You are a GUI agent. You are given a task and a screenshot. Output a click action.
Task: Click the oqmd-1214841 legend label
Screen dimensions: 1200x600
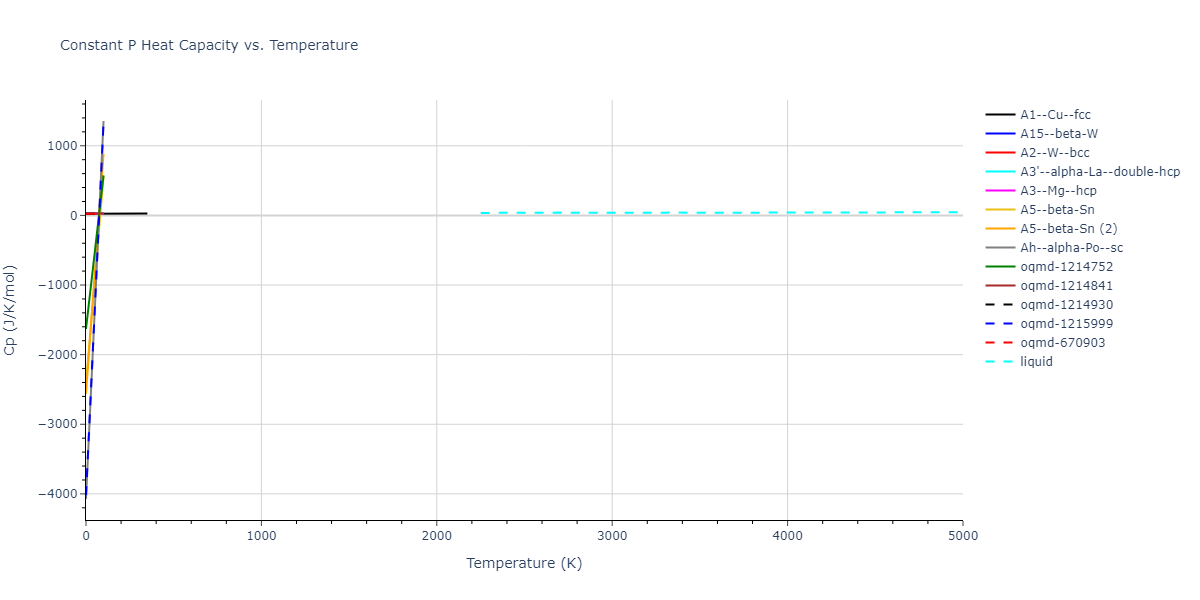coord(1066,286)
